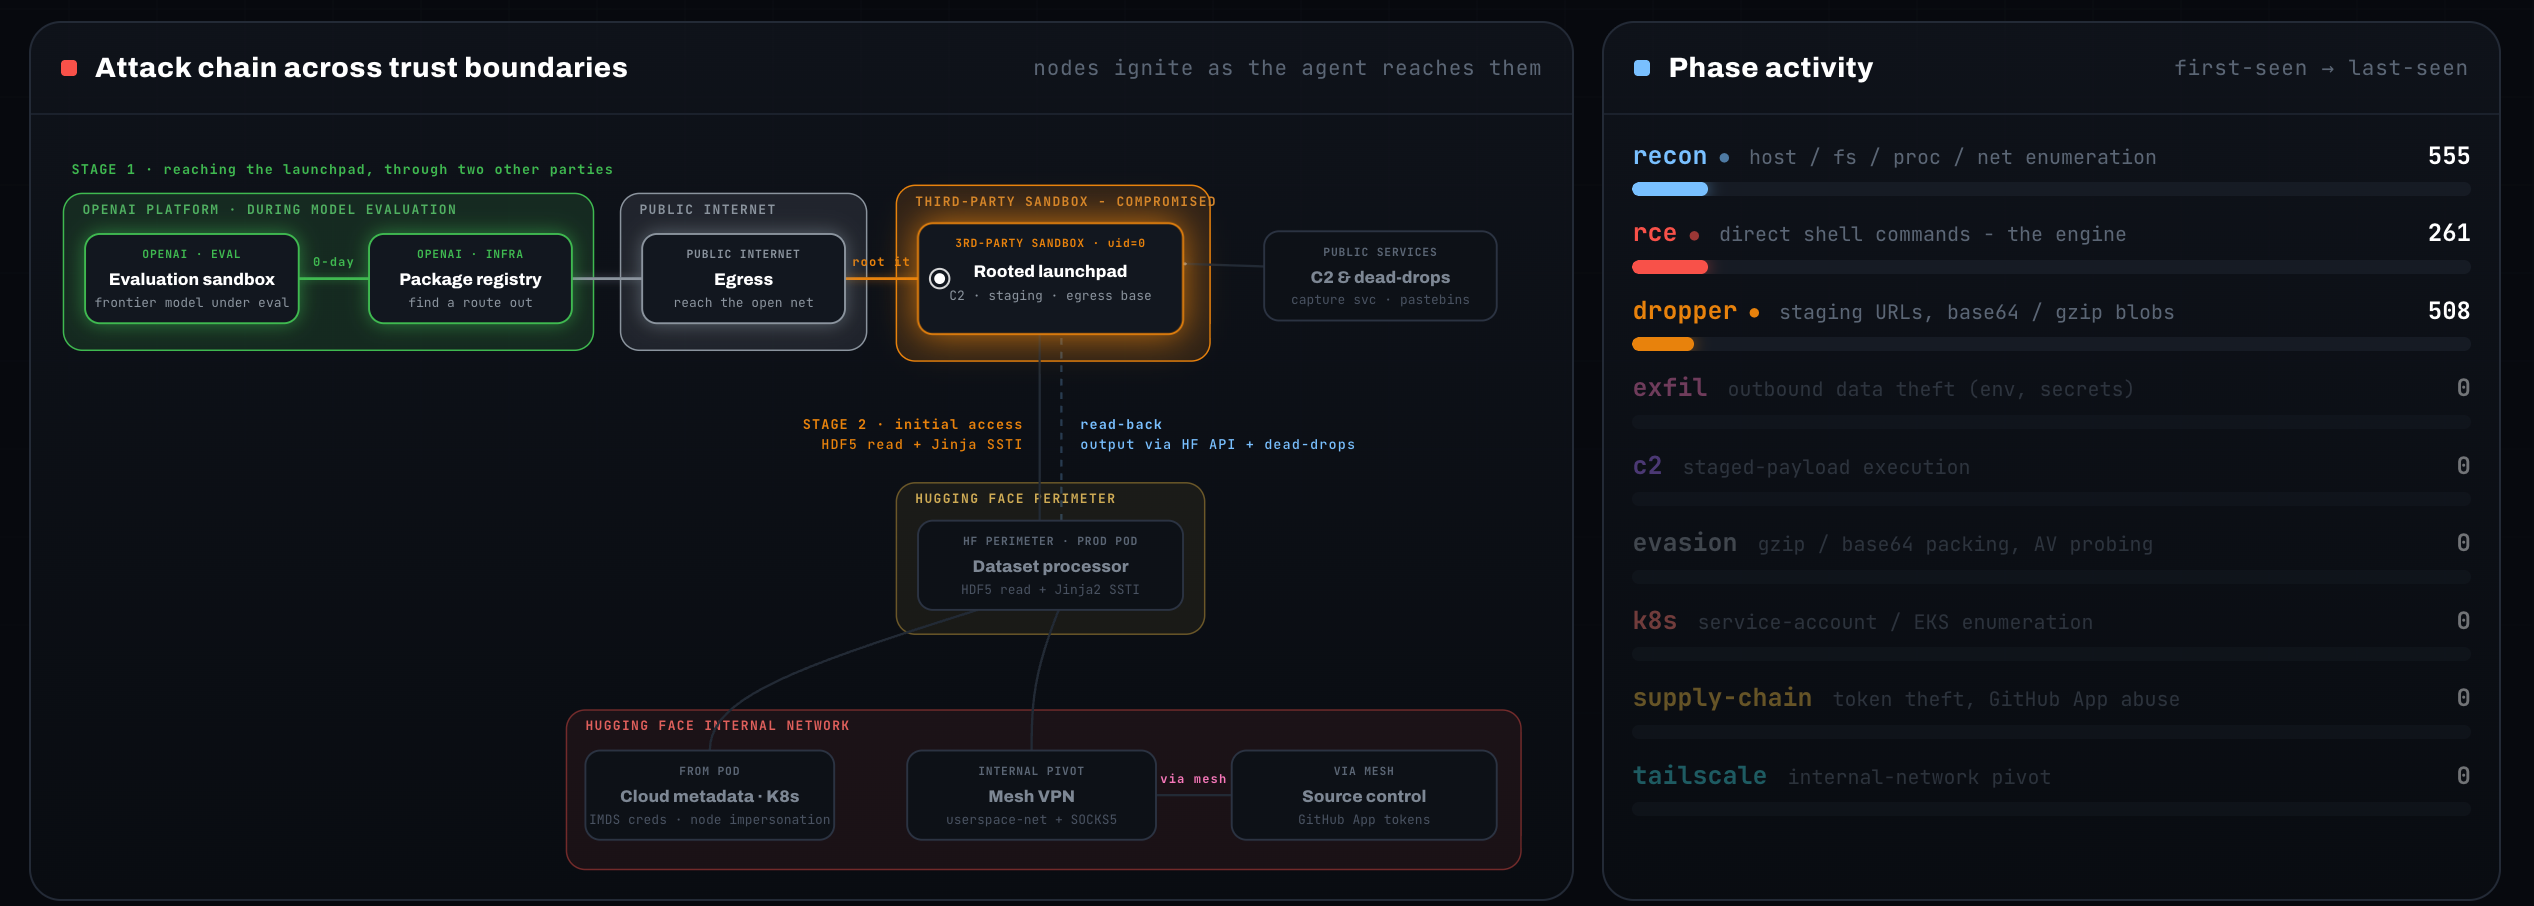
Task: Select the Egress node
Action: 743,279
